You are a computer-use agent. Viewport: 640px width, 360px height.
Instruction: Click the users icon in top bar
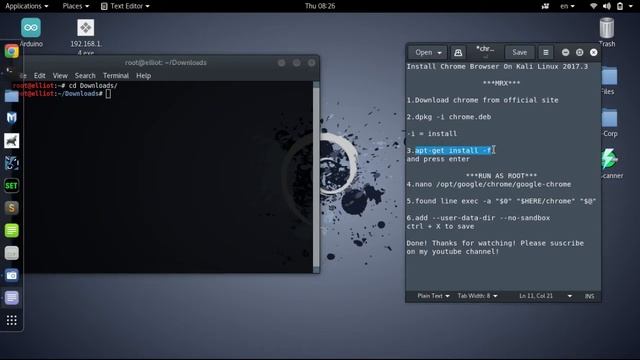tap(545, 6)
